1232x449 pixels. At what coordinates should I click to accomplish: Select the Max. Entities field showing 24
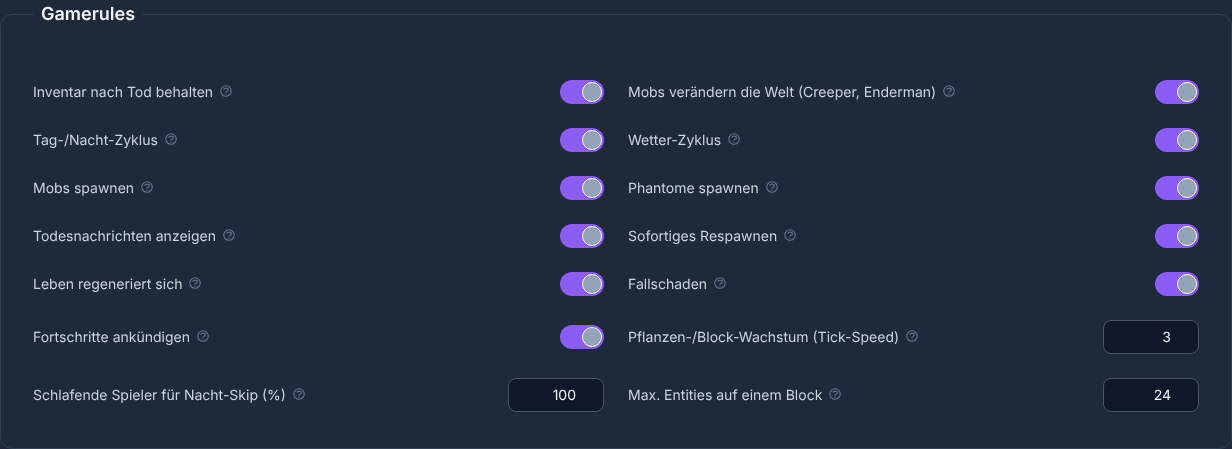(x=1151, y=395)
